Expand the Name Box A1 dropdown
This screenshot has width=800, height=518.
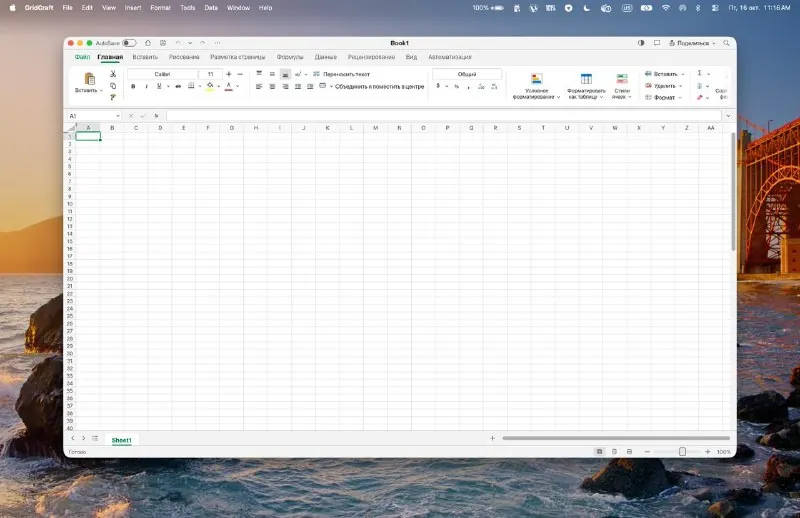118,116
